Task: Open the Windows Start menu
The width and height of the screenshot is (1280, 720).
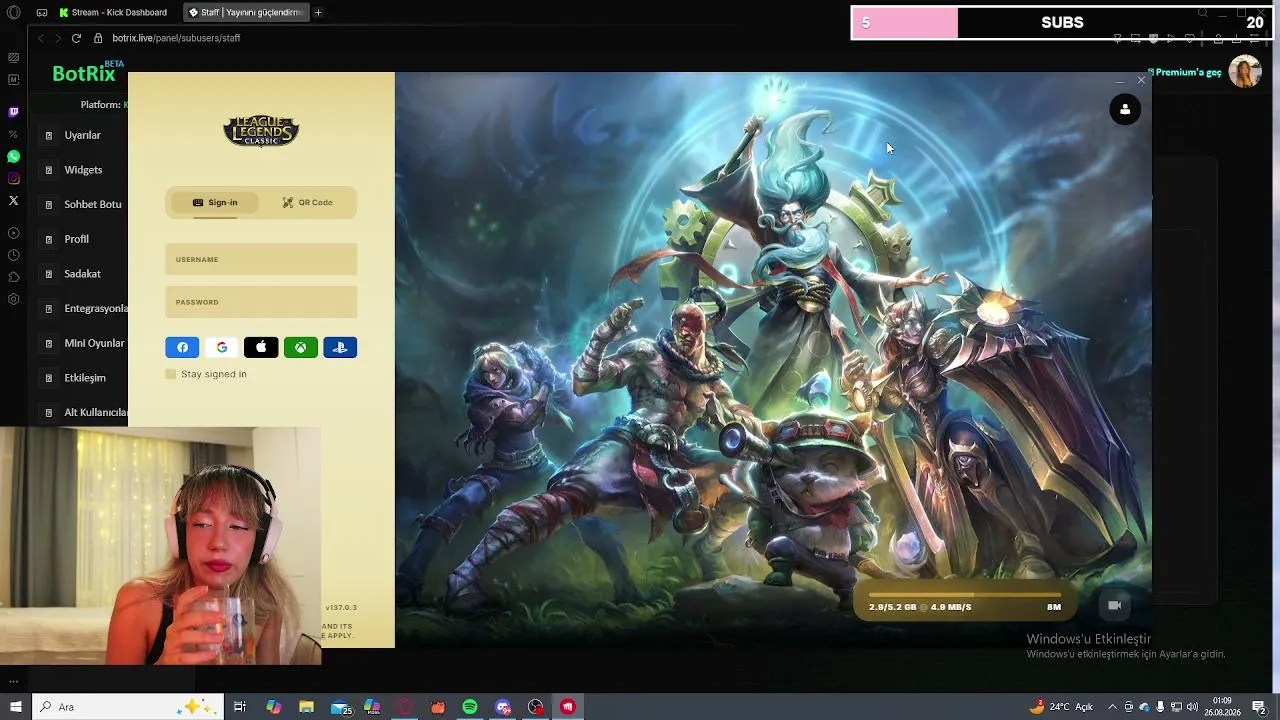Action: (15, 707)
